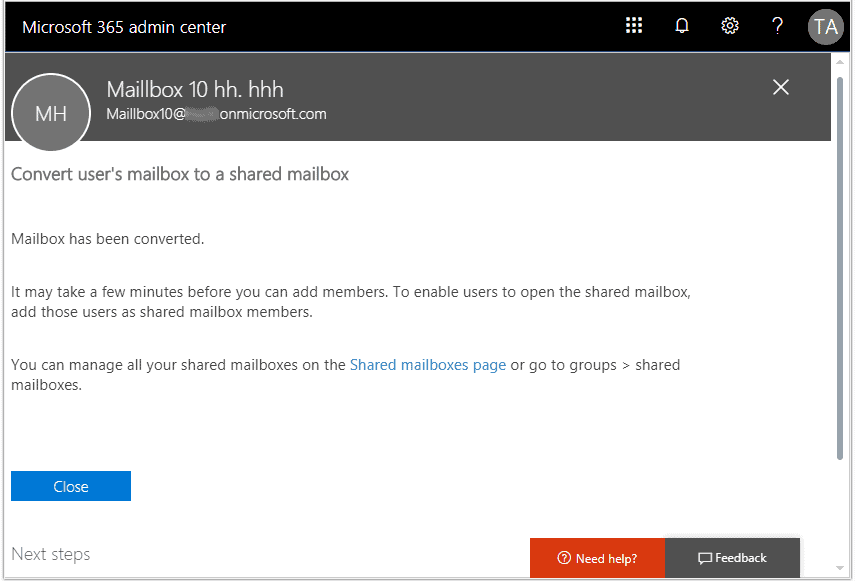
Task: Open the notifications bell
Action: 681,26
